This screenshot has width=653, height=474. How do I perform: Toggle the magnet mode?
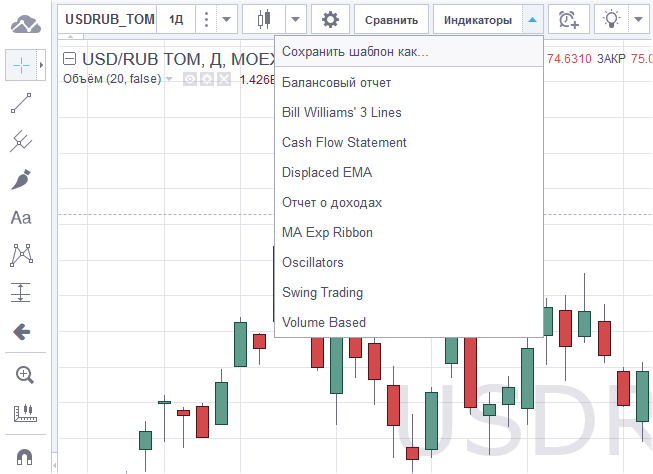tap(24, 455)
